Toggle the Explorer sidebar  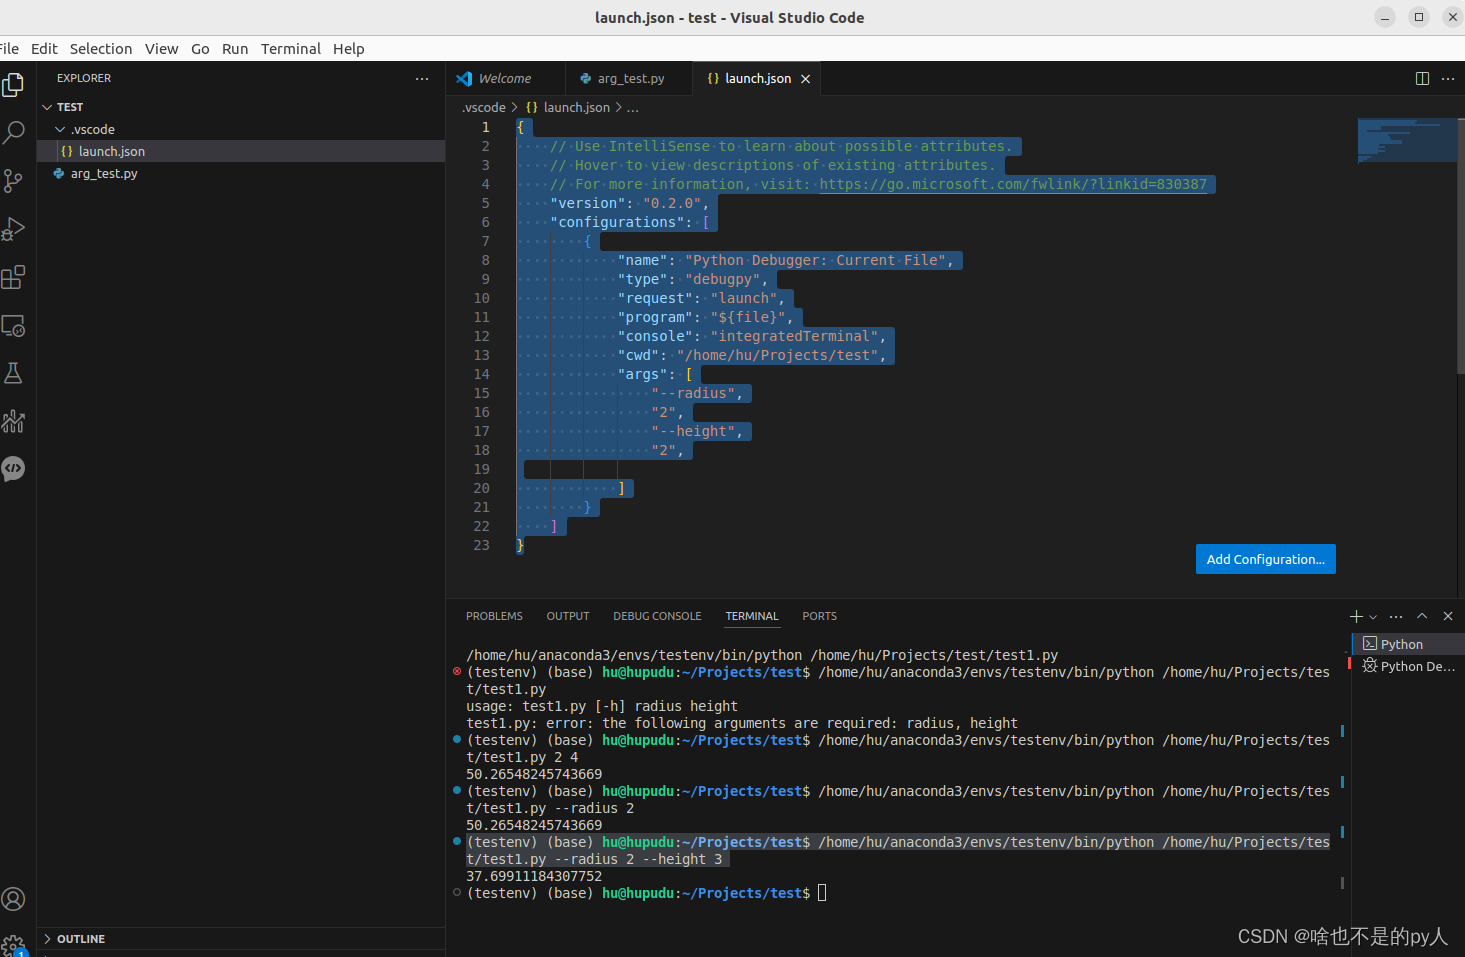(x=14, y=85)
